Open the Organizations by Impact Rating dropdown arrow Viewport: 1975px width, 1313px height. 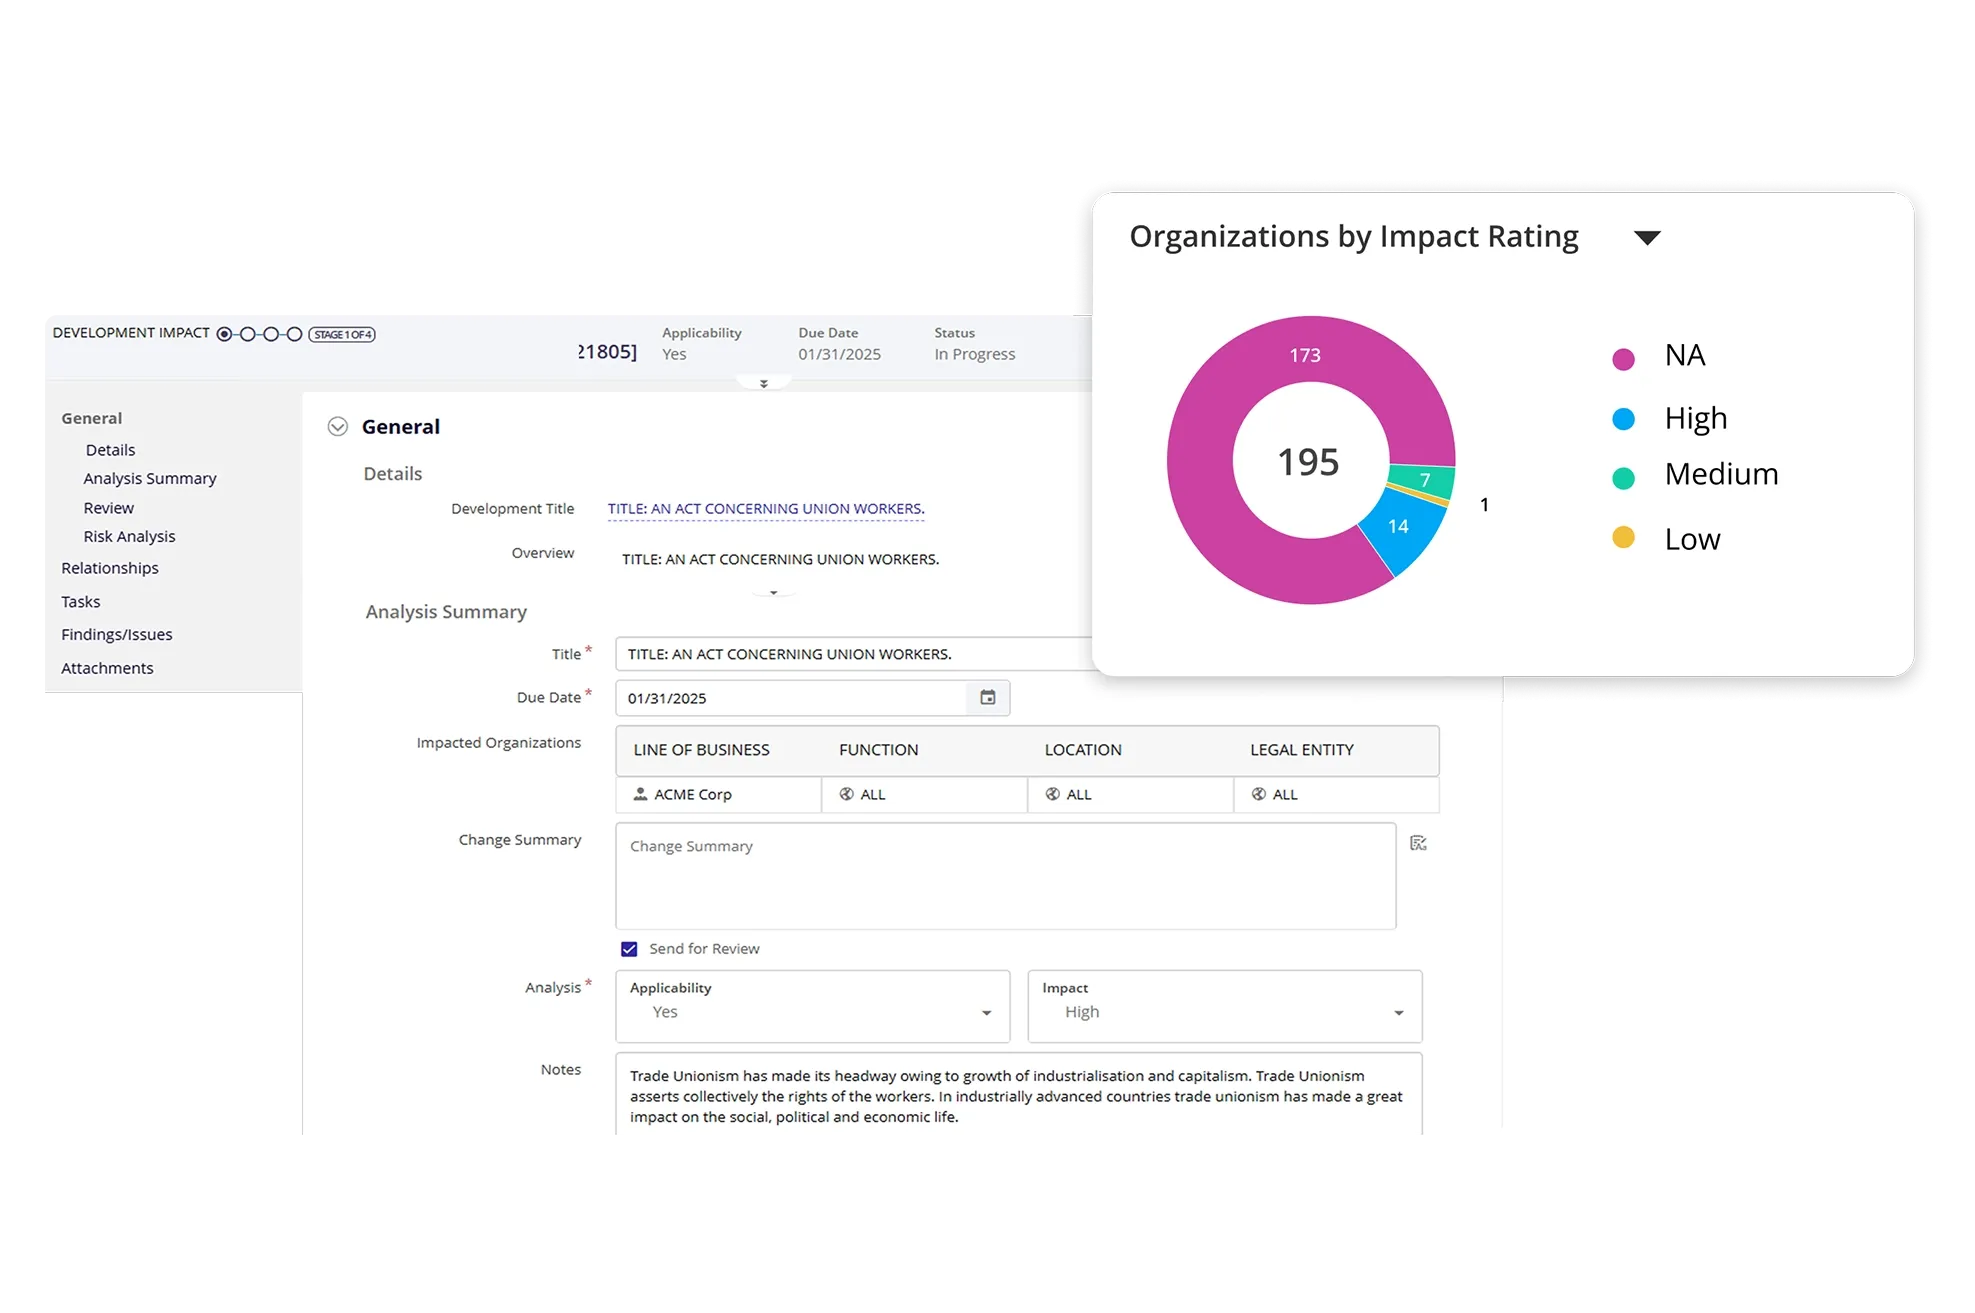click(1646, 238)
